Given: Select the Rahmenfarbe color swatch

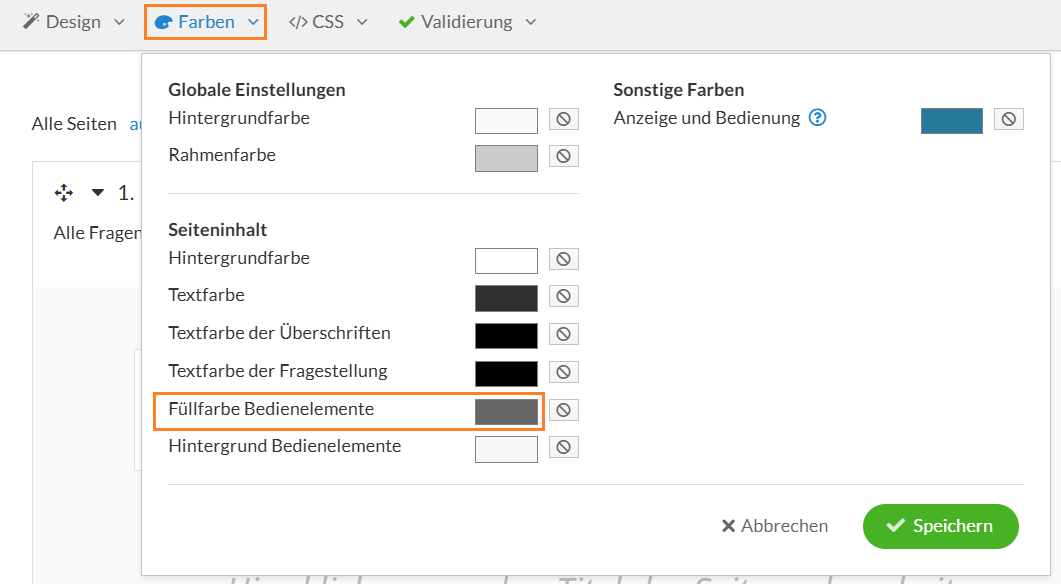Looking at the screenshot, I should coord(506,158).
